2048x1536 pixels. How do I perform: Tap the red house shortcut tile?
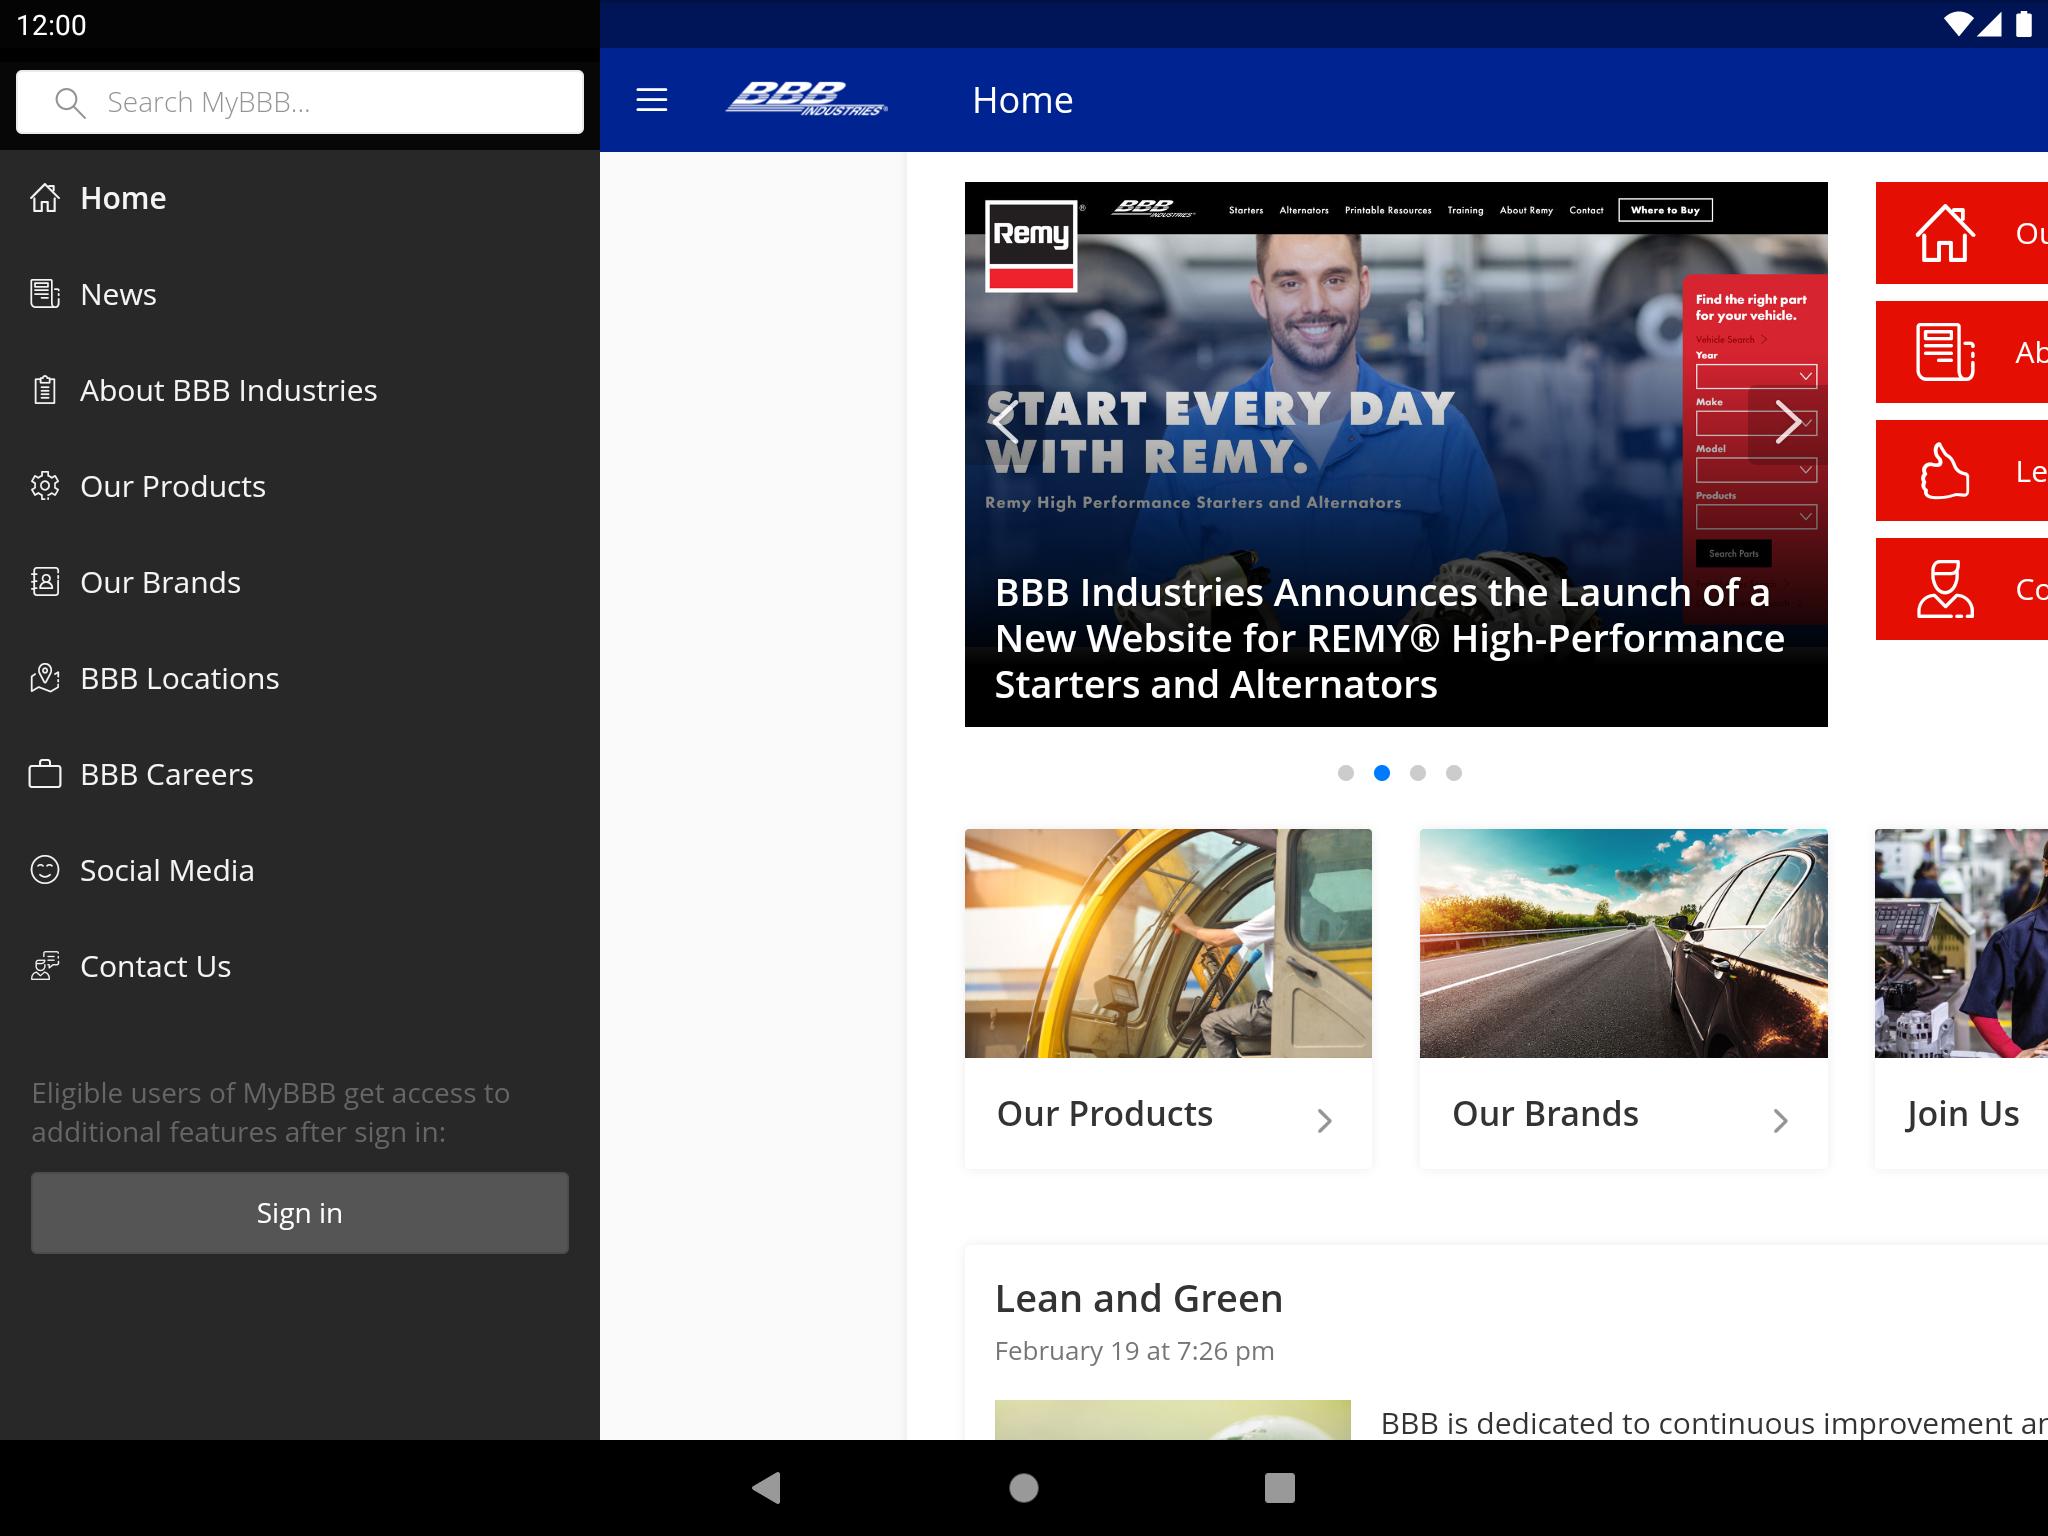point(1961,233)
